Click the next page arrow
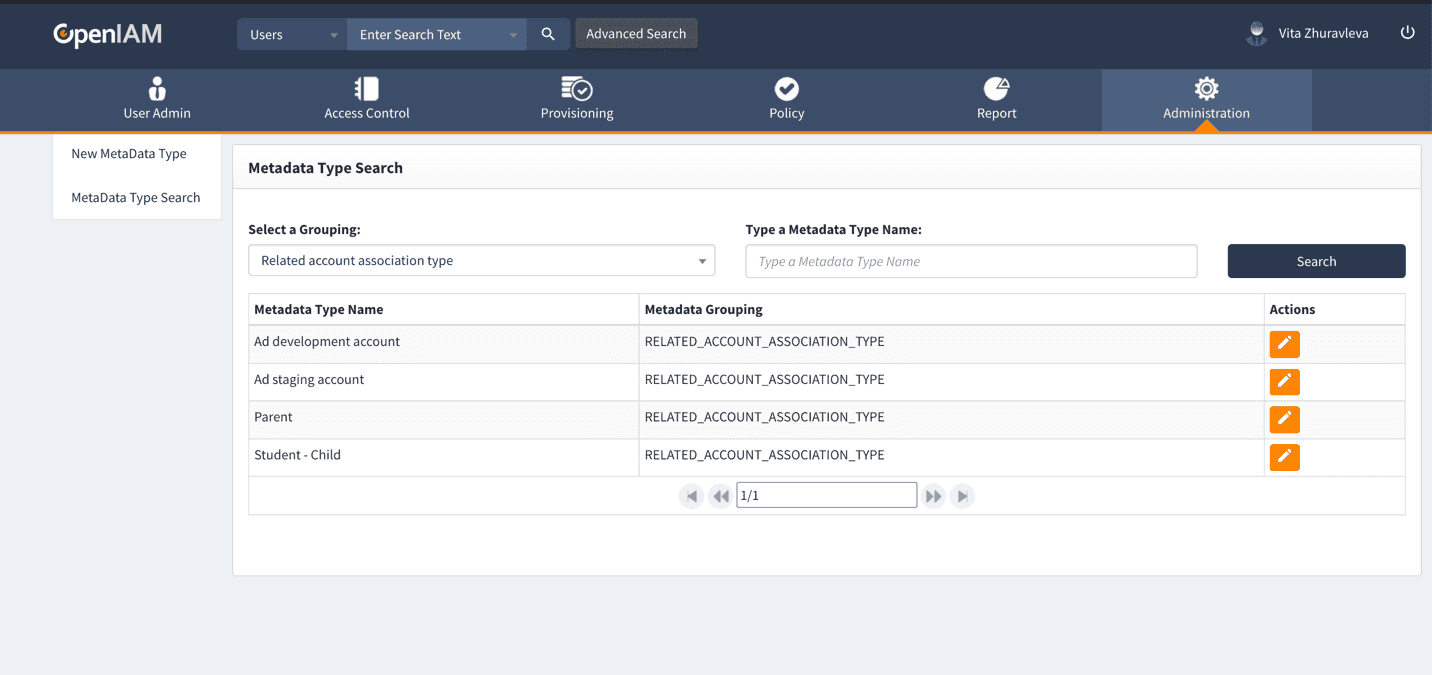 tap(933, 496)
